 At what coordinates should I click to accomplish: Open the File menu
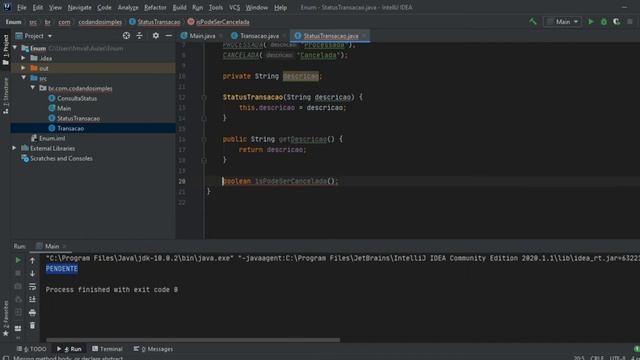(x=22, y=7)
